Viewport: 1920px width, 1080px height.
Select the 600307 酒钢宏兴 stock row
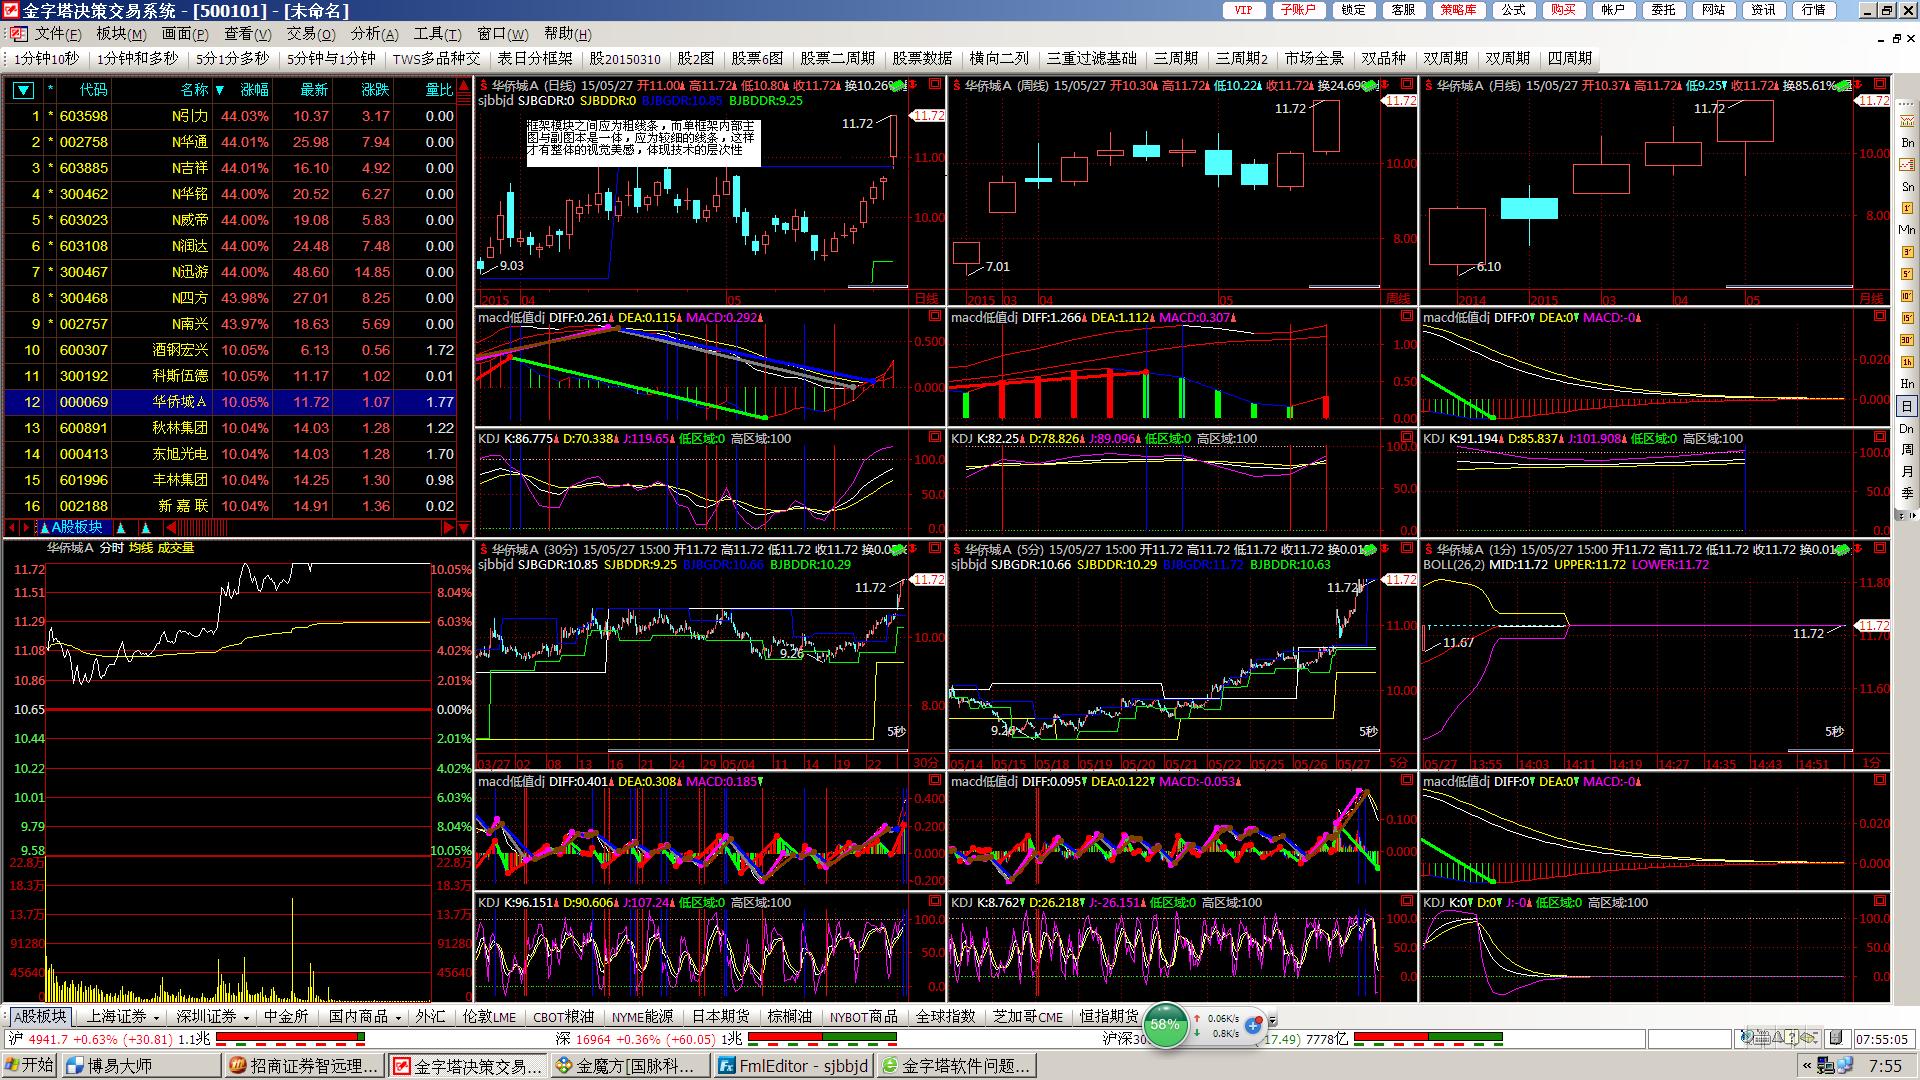[x=231, y=350]
